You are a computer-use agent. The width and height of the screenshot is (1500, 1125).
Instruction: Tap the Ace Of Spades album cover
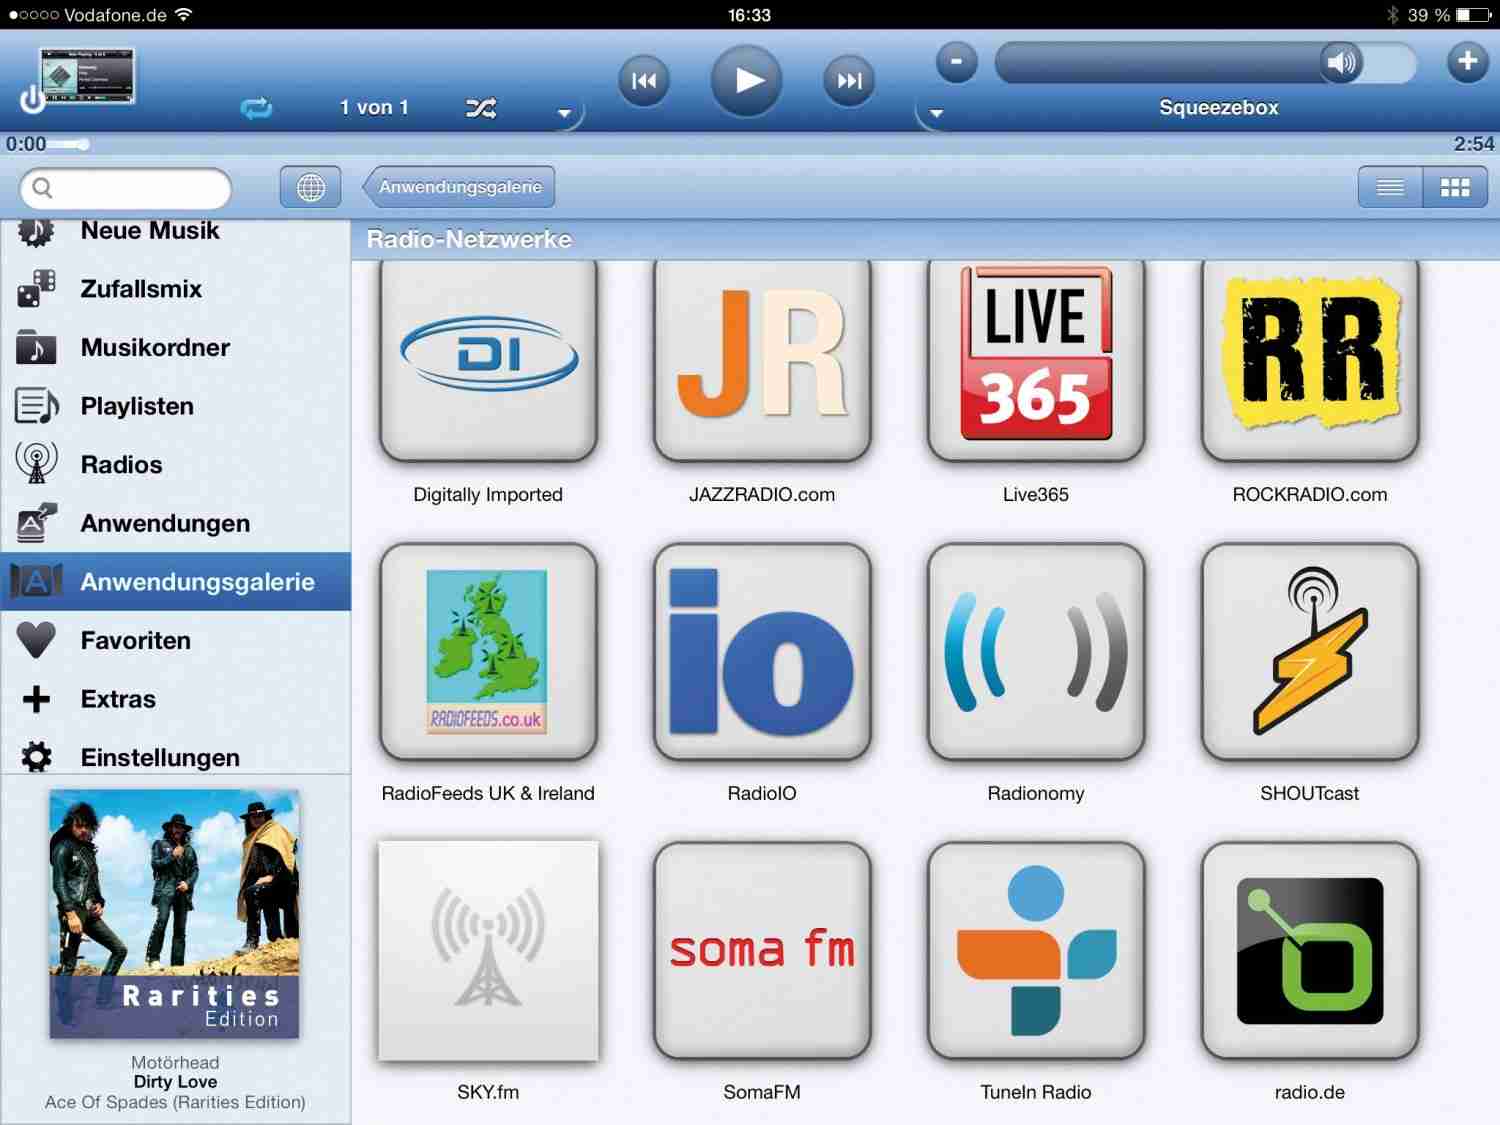175,914
